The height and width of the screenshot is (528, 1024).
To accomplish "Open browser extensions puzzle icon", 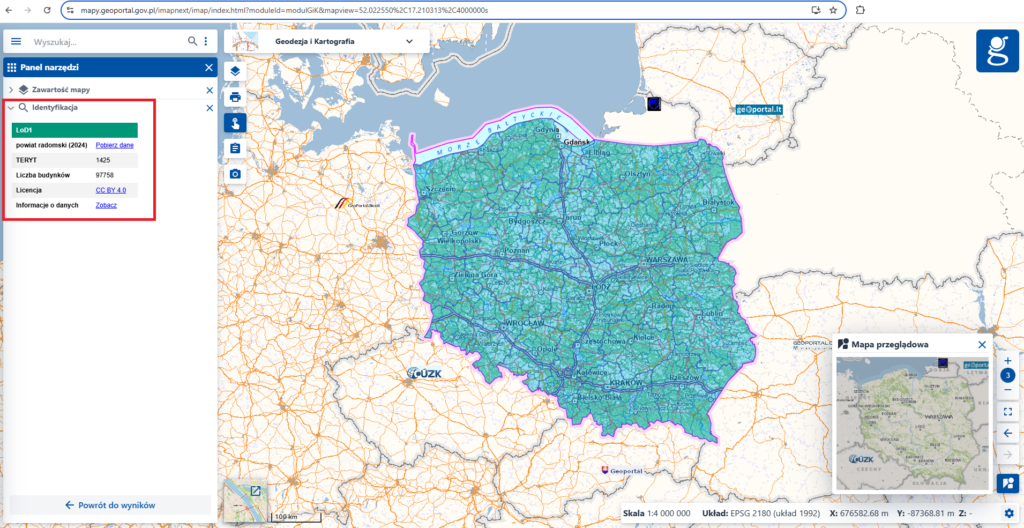I will coord(859,10).
